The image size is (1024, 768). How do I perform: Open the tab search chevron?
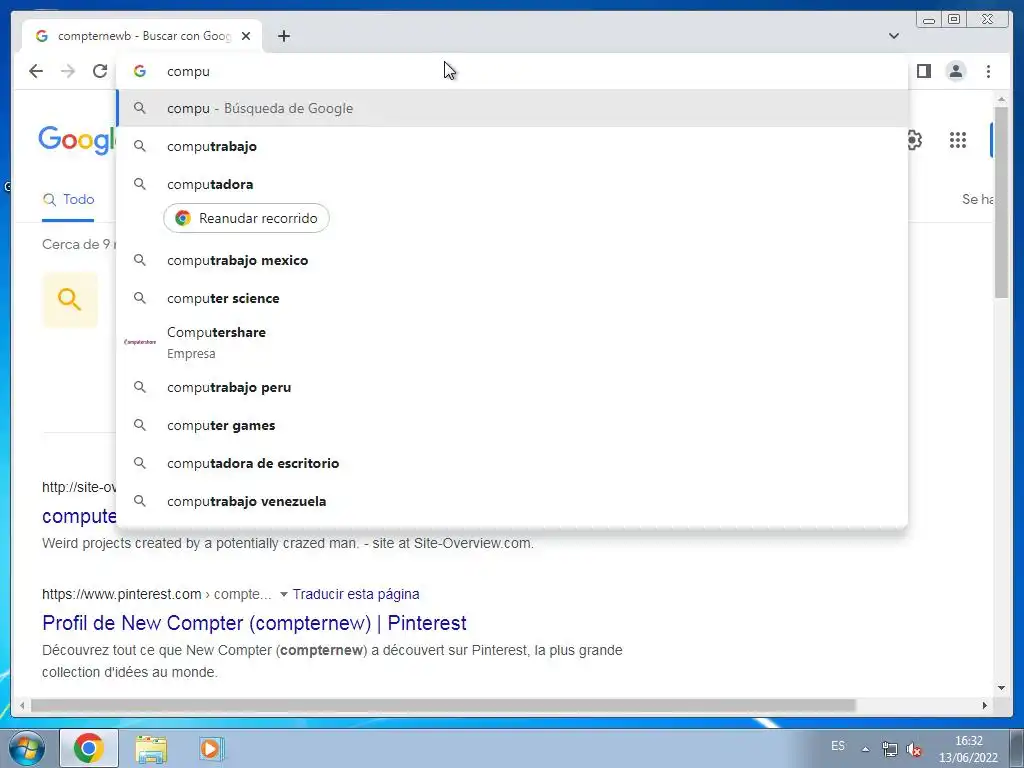pos(894,36)
